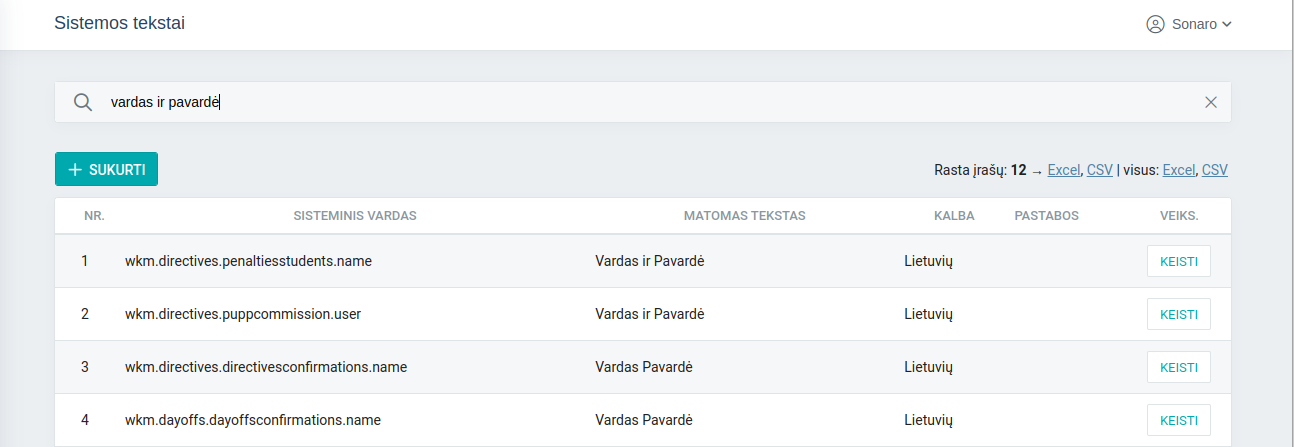
Task: Click the Sisteminis vardas column header
Action: click(354, 216)
